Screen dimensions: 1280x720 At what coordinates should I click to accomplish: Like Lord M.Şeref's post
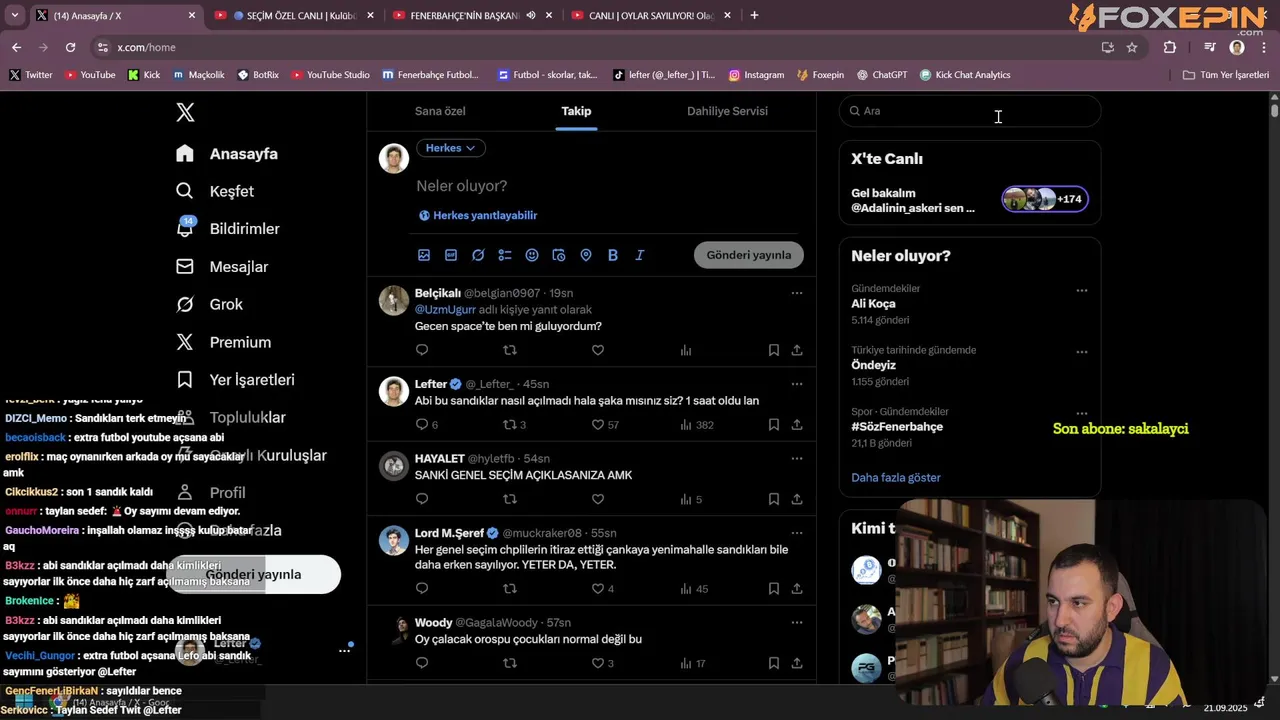(x=598, y=589)
